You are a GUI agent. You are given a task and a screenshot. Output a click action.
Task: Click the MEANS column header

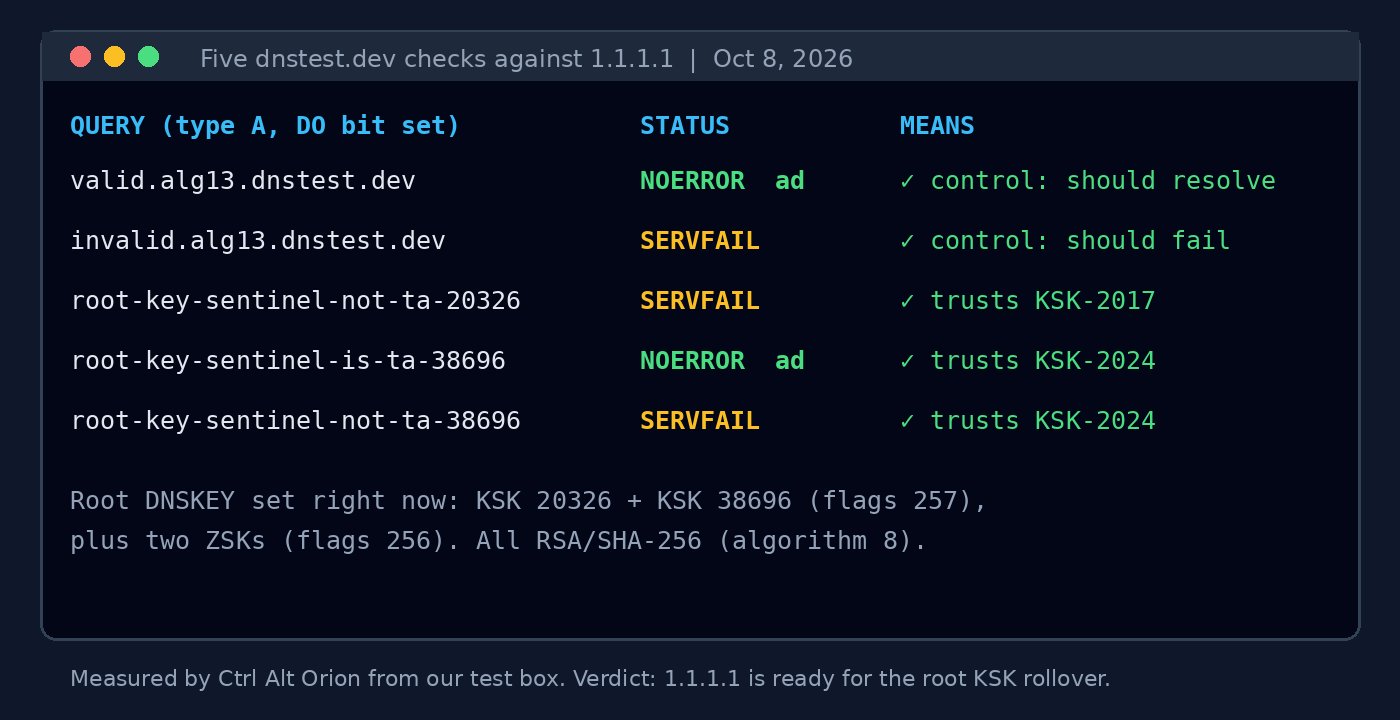point(937,126)
